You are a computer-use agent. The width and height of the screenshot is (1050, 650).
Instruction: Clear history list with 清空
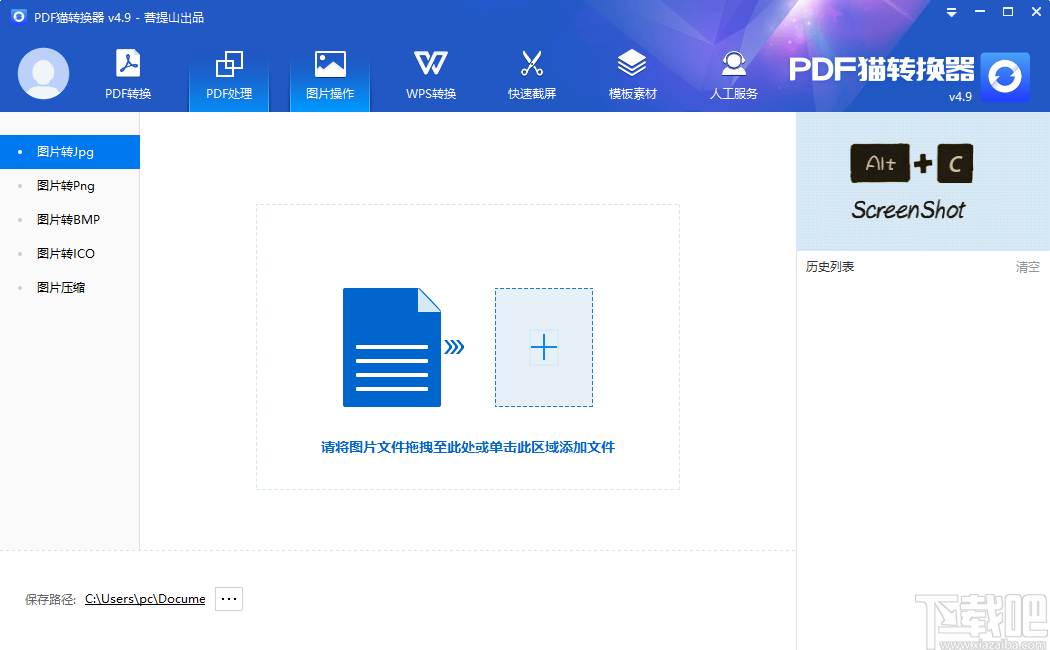coord(1027,267)
